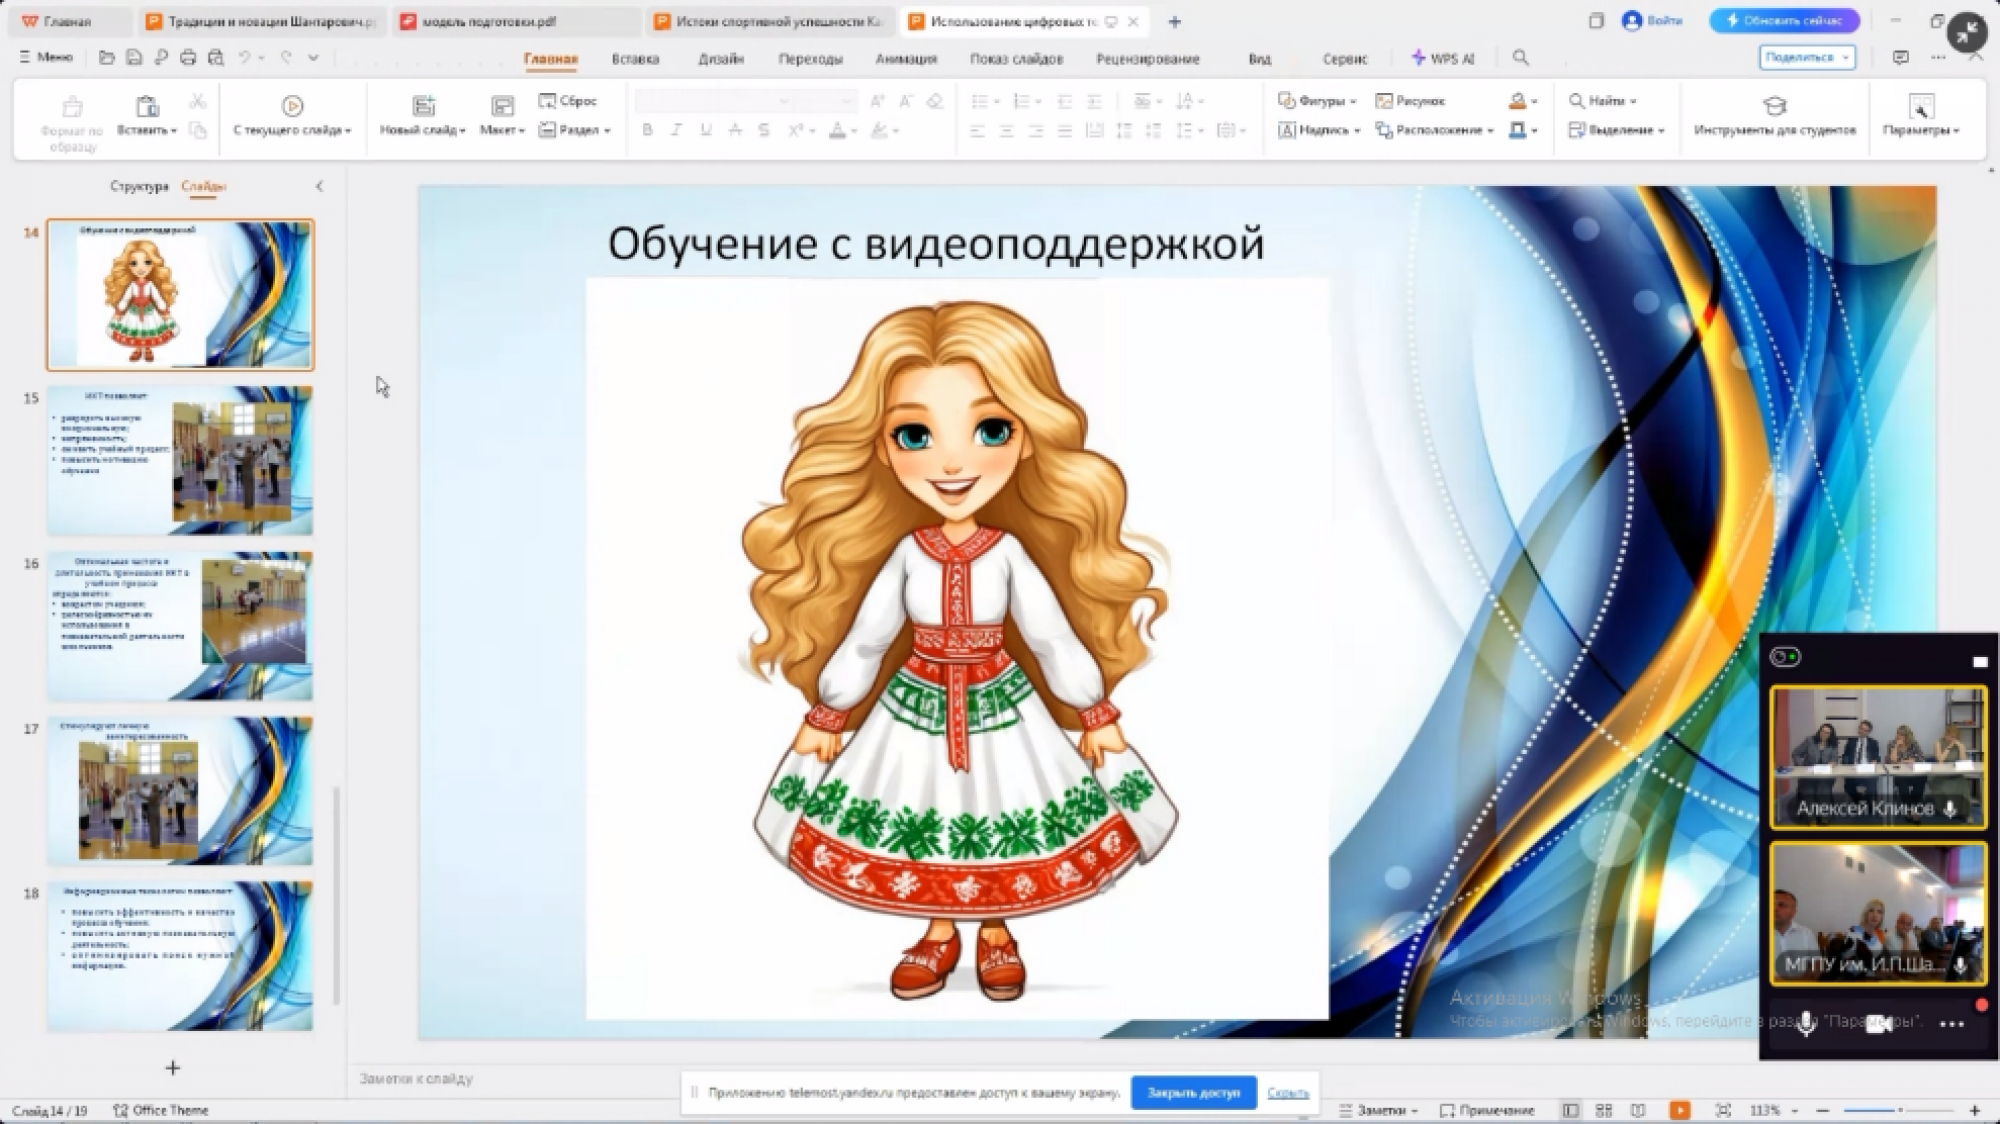The width and height of the screenshot is (2000, 1124).
Task: Collapse the slide thumbnails panel chevron
Action: click(x=320, y=186)
